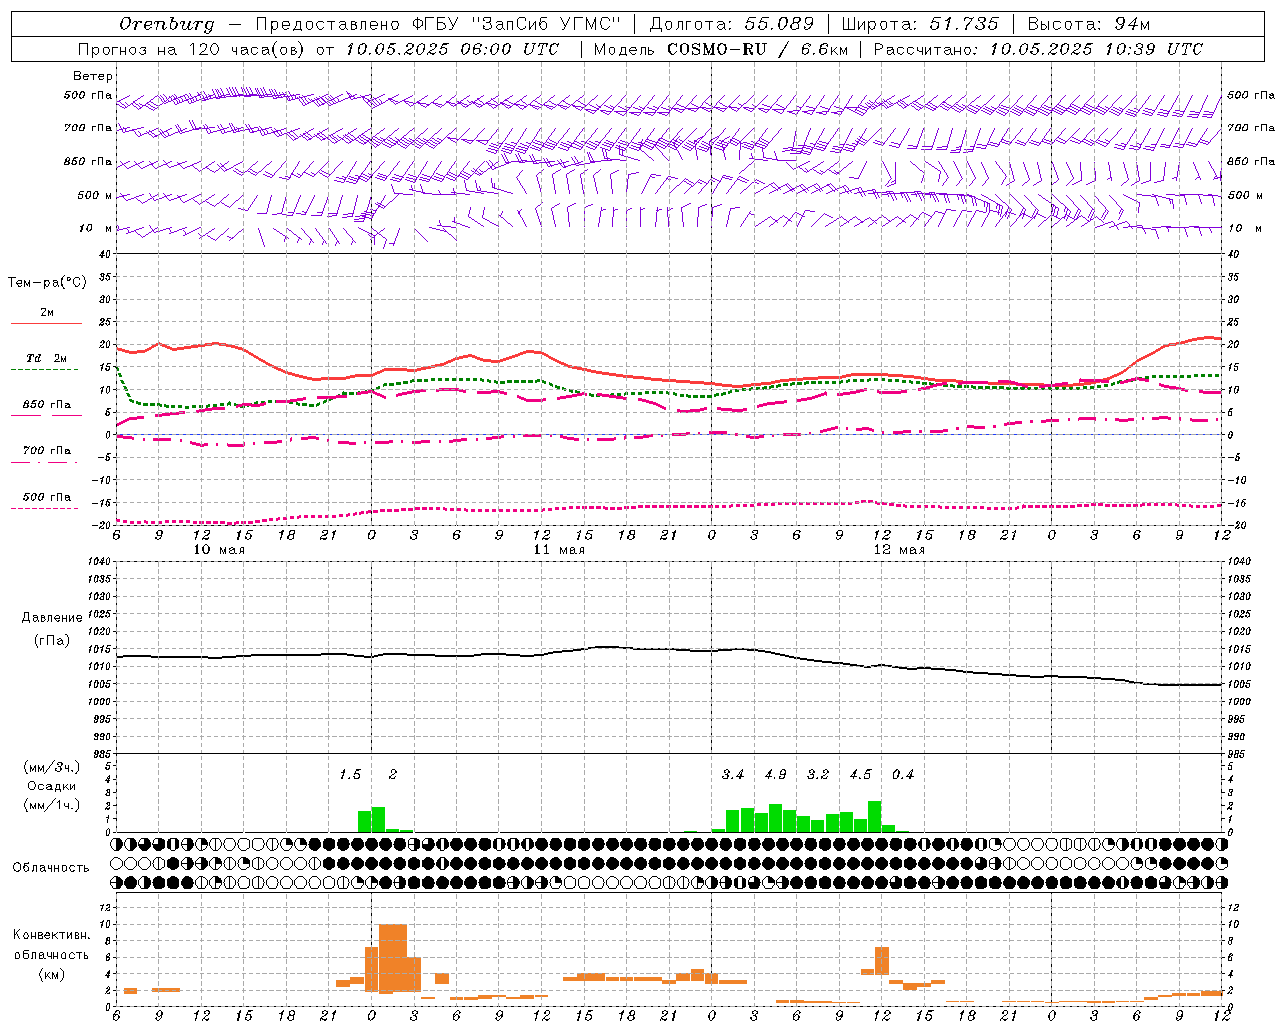Click the elevation text "Высота: 94м"
This screenshot has width=1280, height=1024.
click(x=1089, y=24)
